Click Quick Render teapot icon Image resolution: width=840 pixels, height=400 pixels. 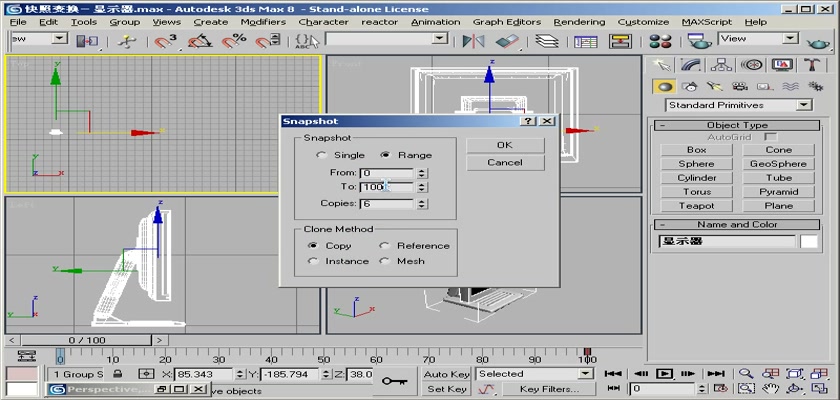(x=818, y=41)
